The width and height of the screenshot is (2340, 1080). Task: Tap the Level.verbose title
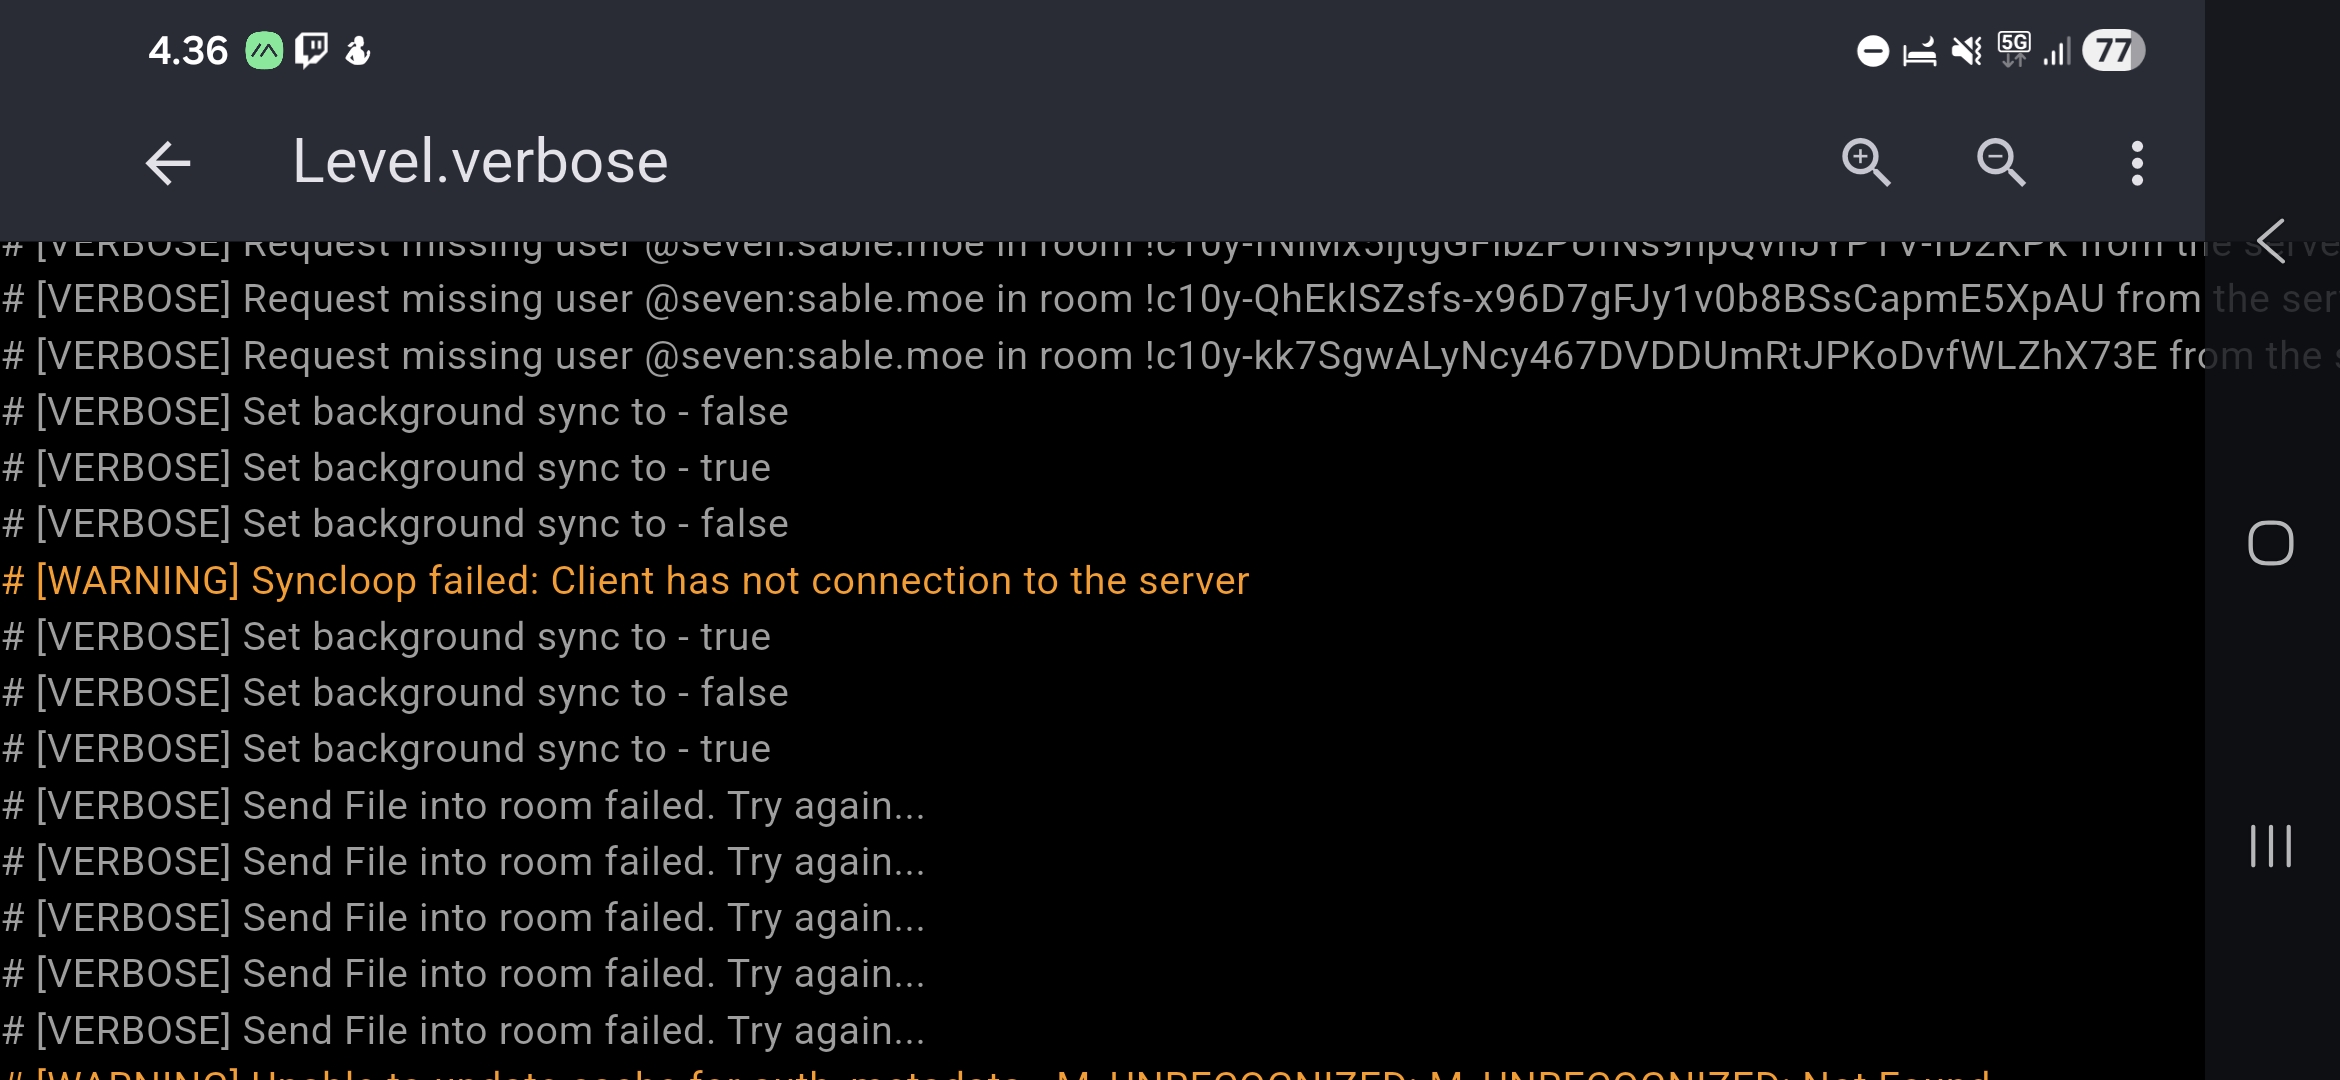click(x=480, y=162)
